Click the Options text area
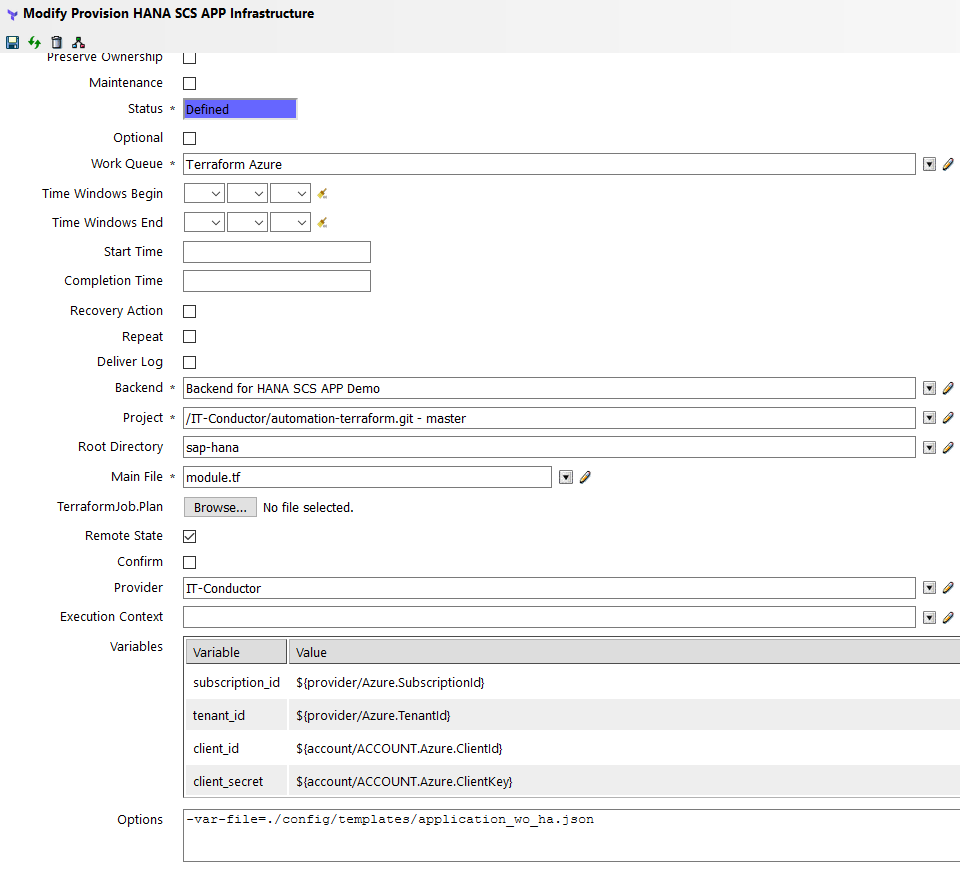Image resolution: width=960 pixels, height=869 pixels. point(571,835)
